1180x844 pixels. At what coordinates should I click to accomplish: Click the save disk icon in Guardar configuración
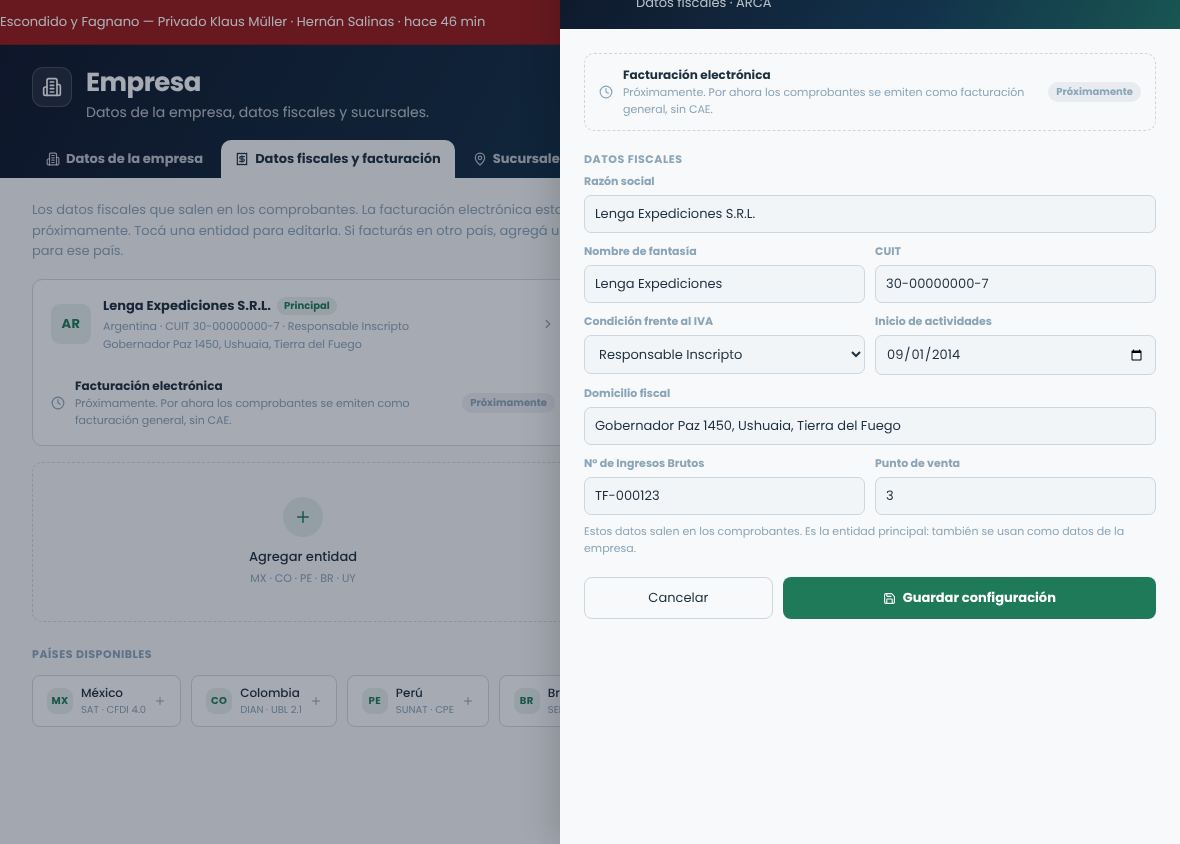(889, 598)
